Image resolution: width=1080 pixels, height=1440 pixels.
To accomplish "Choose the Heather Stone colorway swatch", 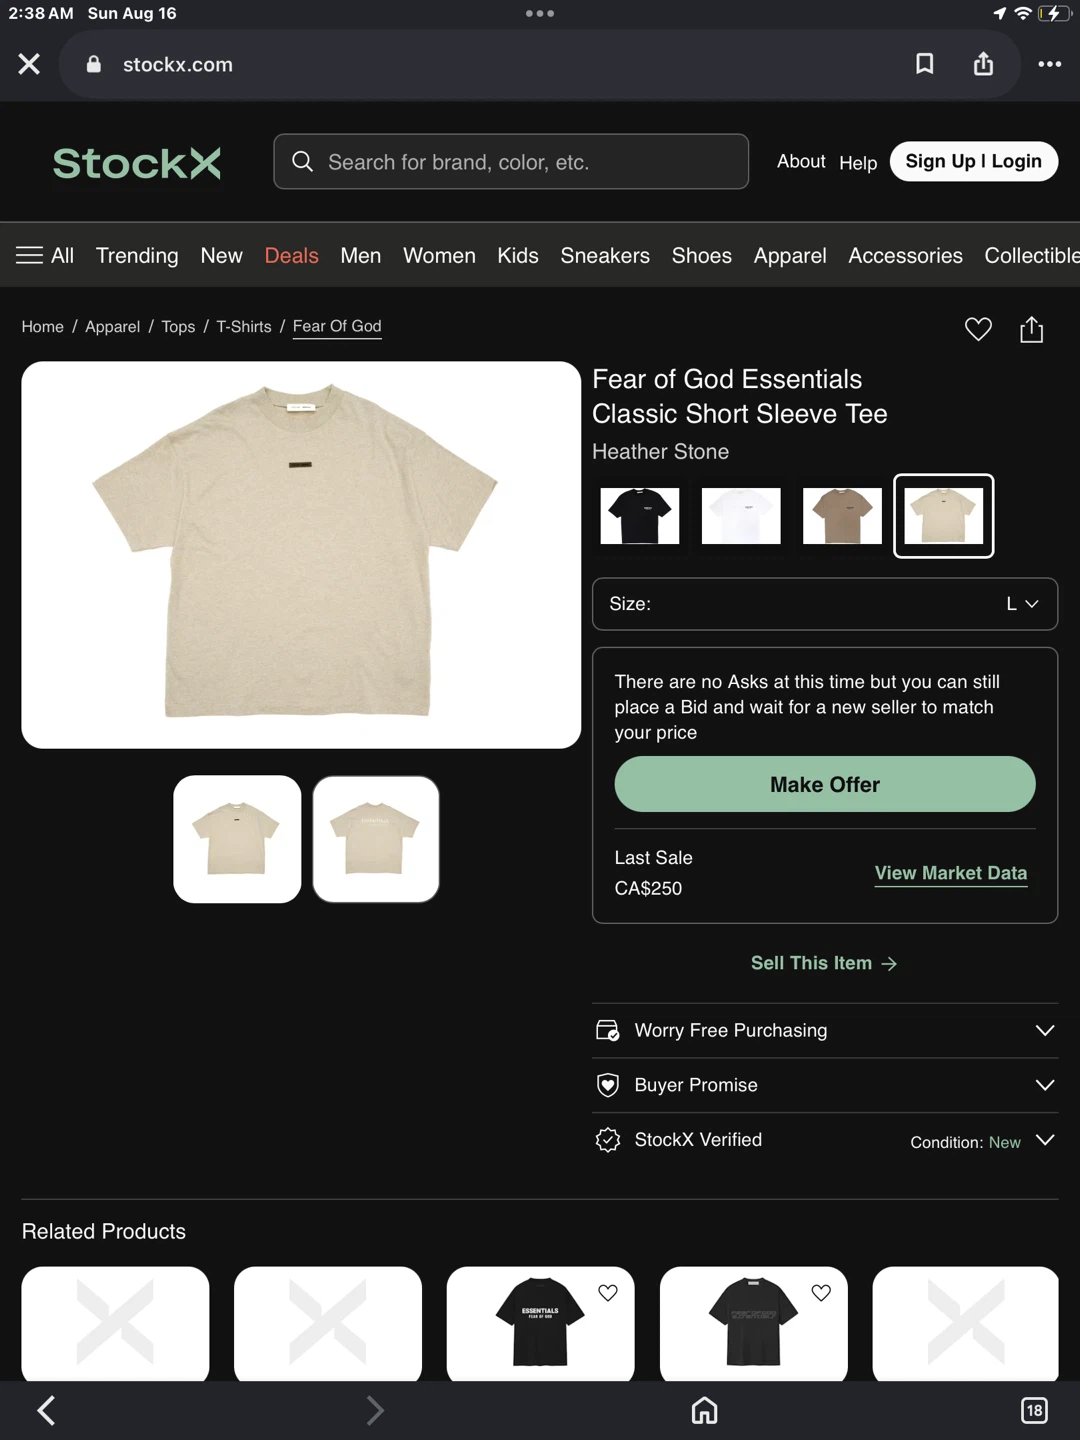I will click(x=944, y=516).
